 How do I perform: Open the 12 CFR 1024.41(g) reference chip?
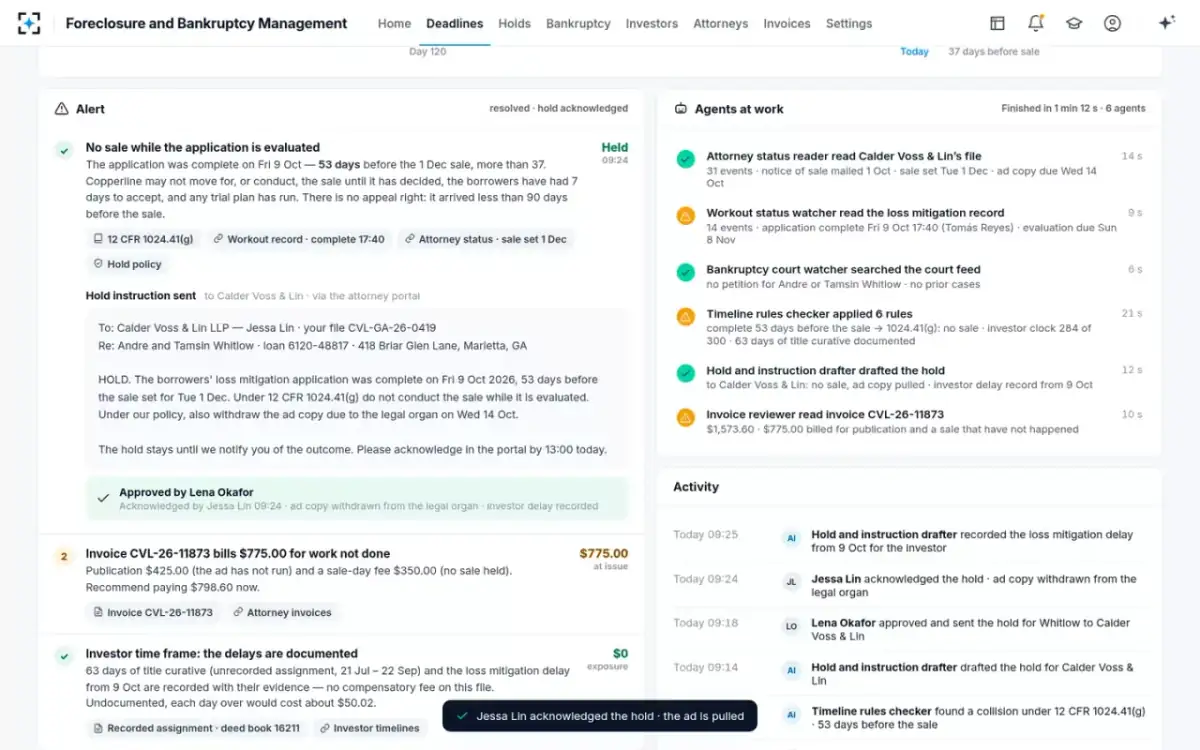point(143,239)
